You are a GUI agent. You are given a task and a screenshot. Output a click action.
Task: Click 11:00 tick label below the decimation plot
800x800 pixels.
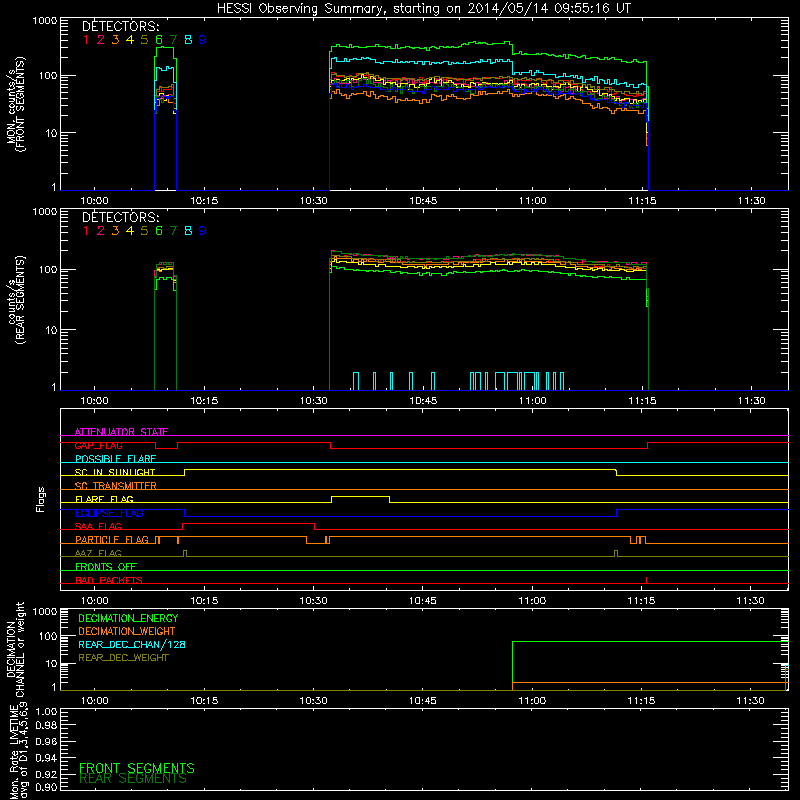point(532,701)
